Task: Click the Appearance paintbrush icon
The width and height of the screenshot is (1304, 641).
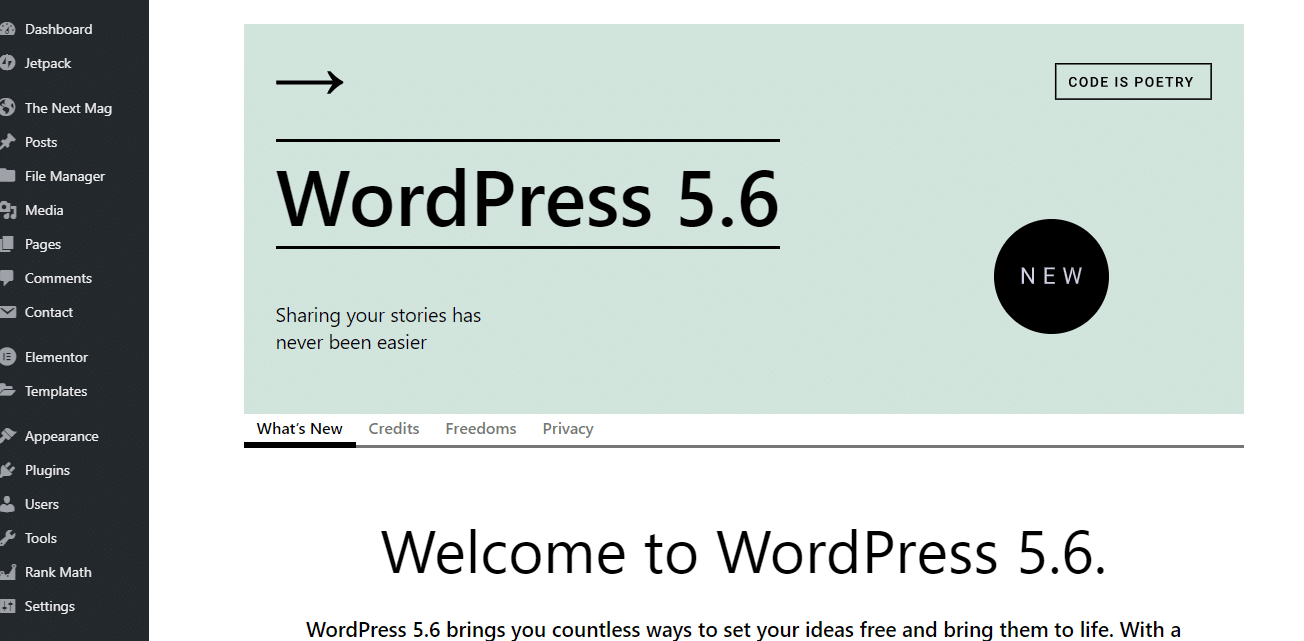Action: 63,435
